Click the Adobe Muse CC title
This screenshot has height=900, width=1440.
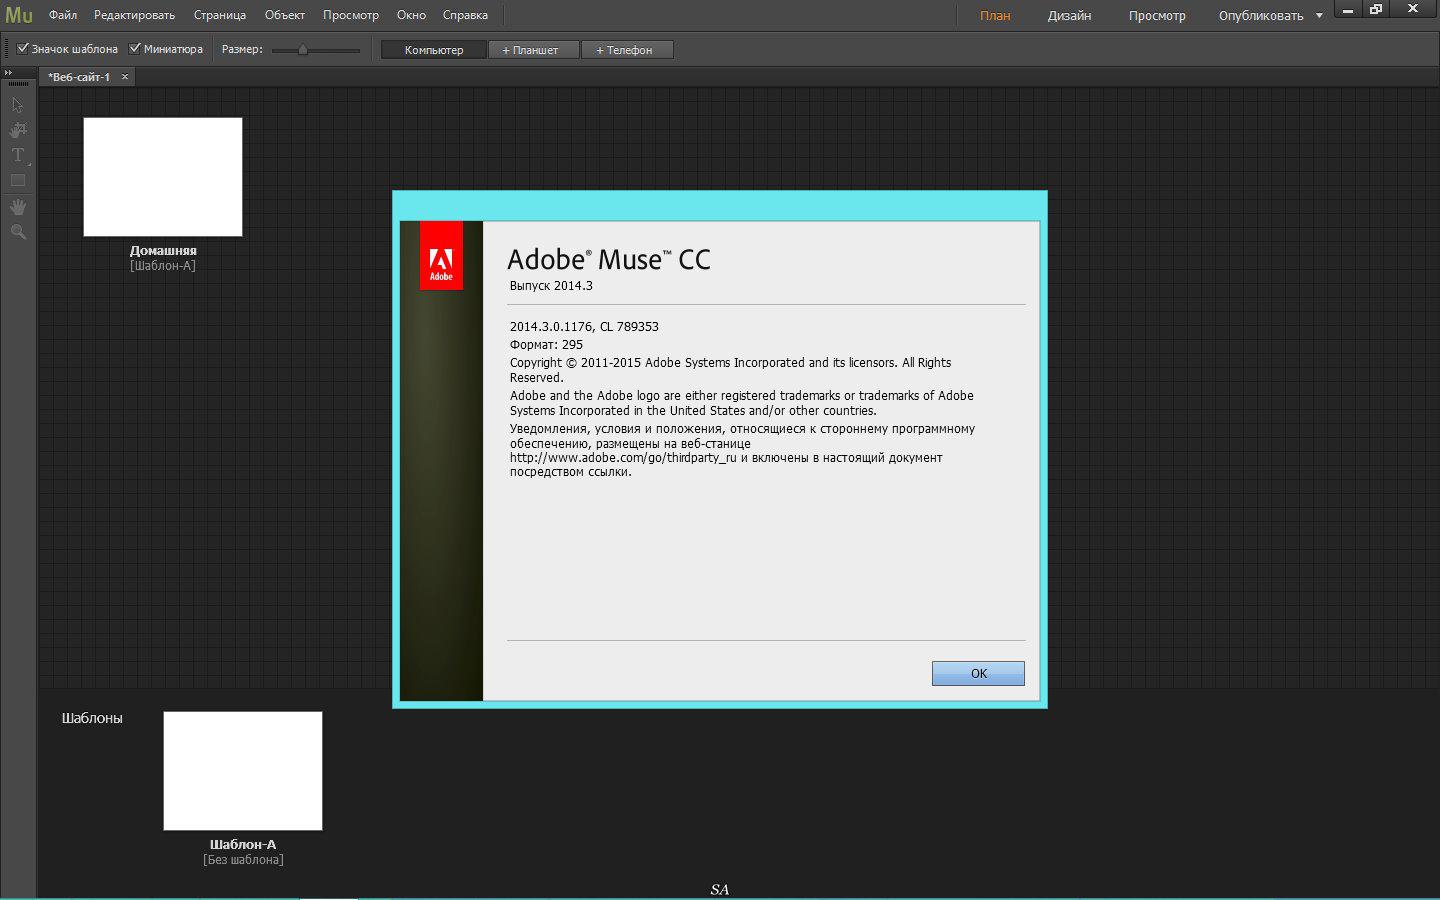click(609, 260)
